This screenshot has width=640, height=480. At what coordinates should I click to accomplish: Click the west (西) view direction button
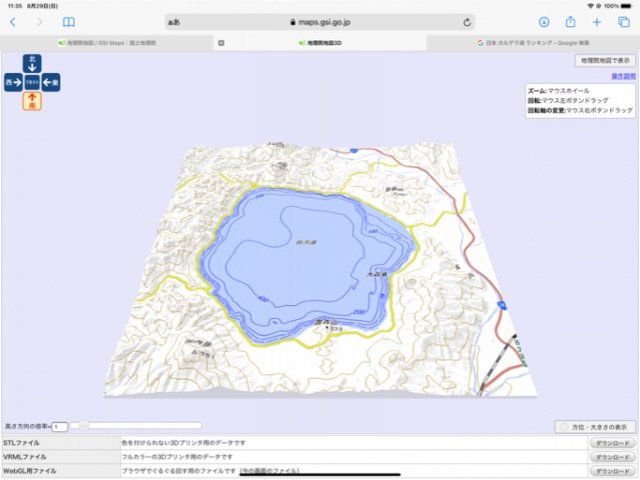click(x=13, y=82)
